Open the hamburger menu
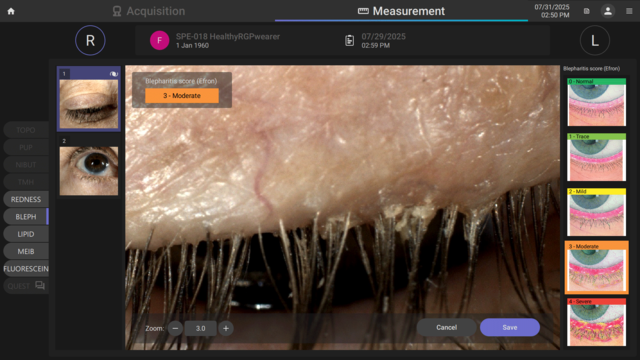The height and width of the screenshot is (360, 640). pyautogui.click(x=629, y=11)
